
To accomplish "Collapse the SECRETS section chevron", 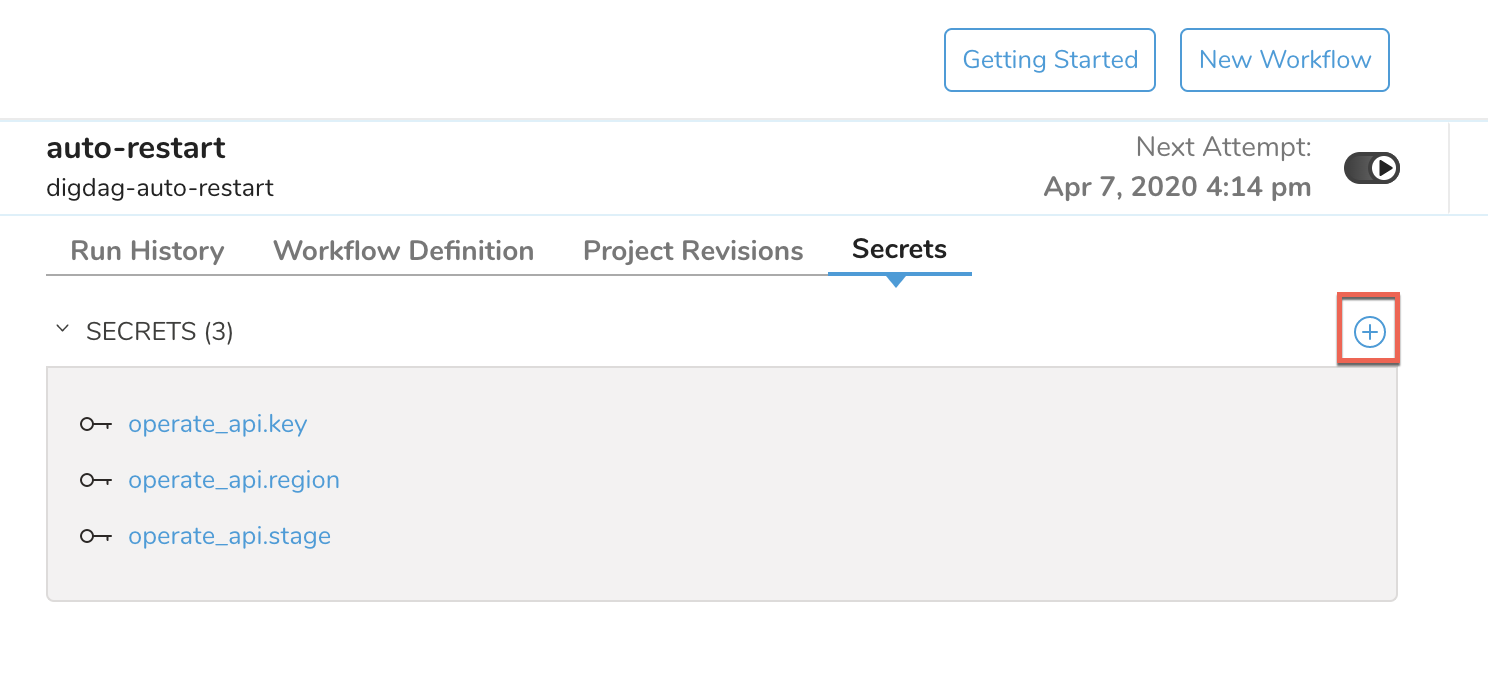I will [63, 329].
